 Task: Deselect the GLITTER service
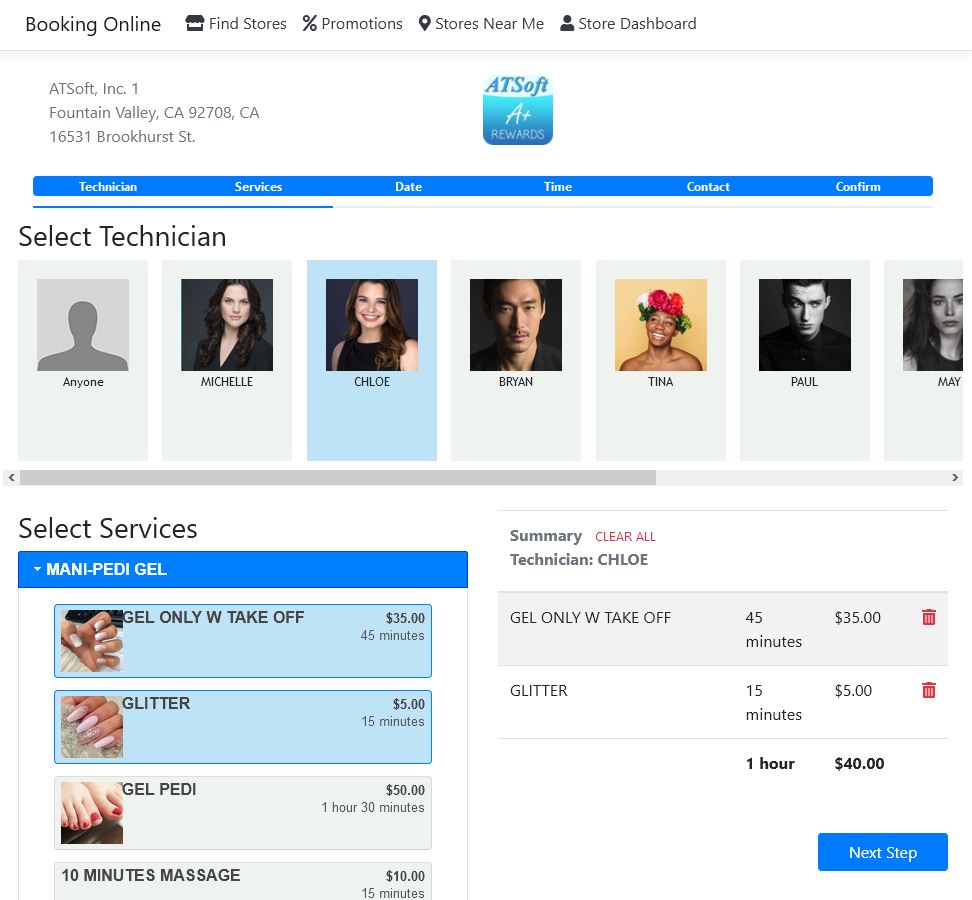click(x=242, y=727)
